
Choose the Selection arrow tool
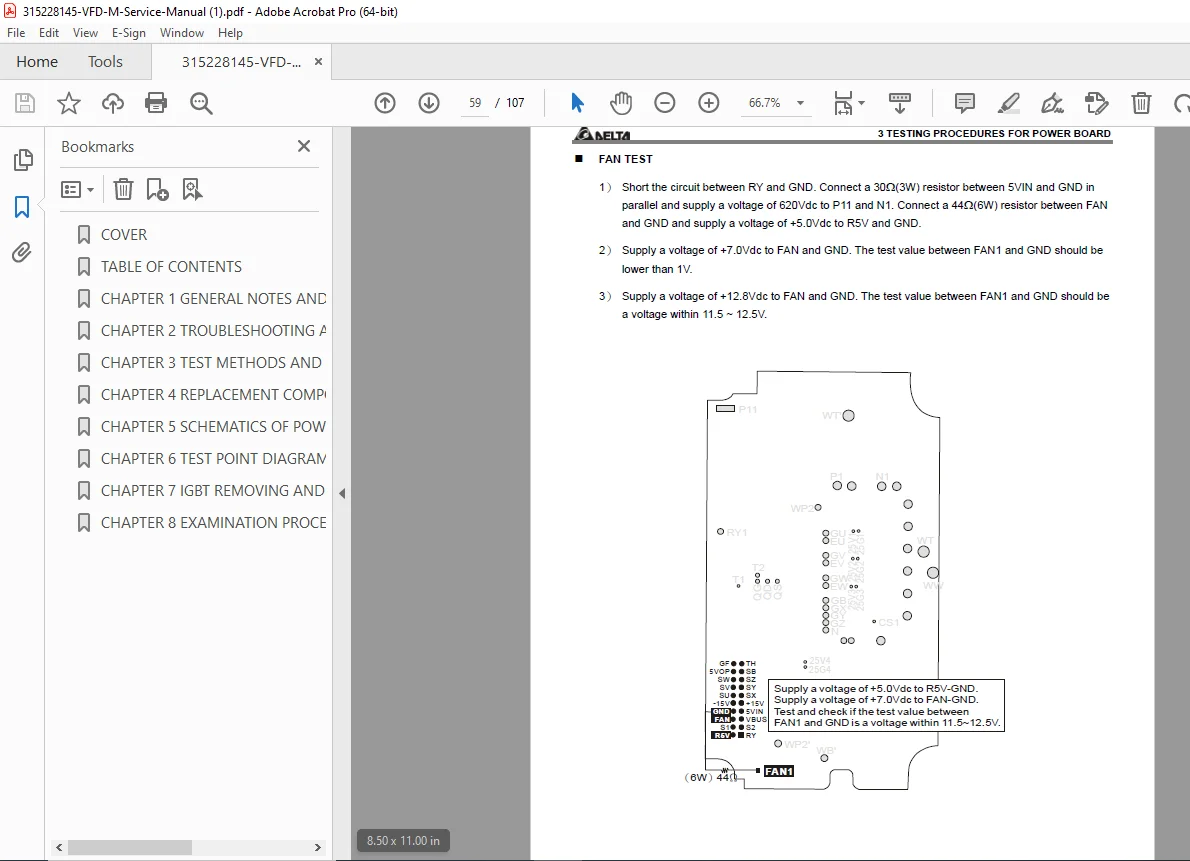[577, 102]
